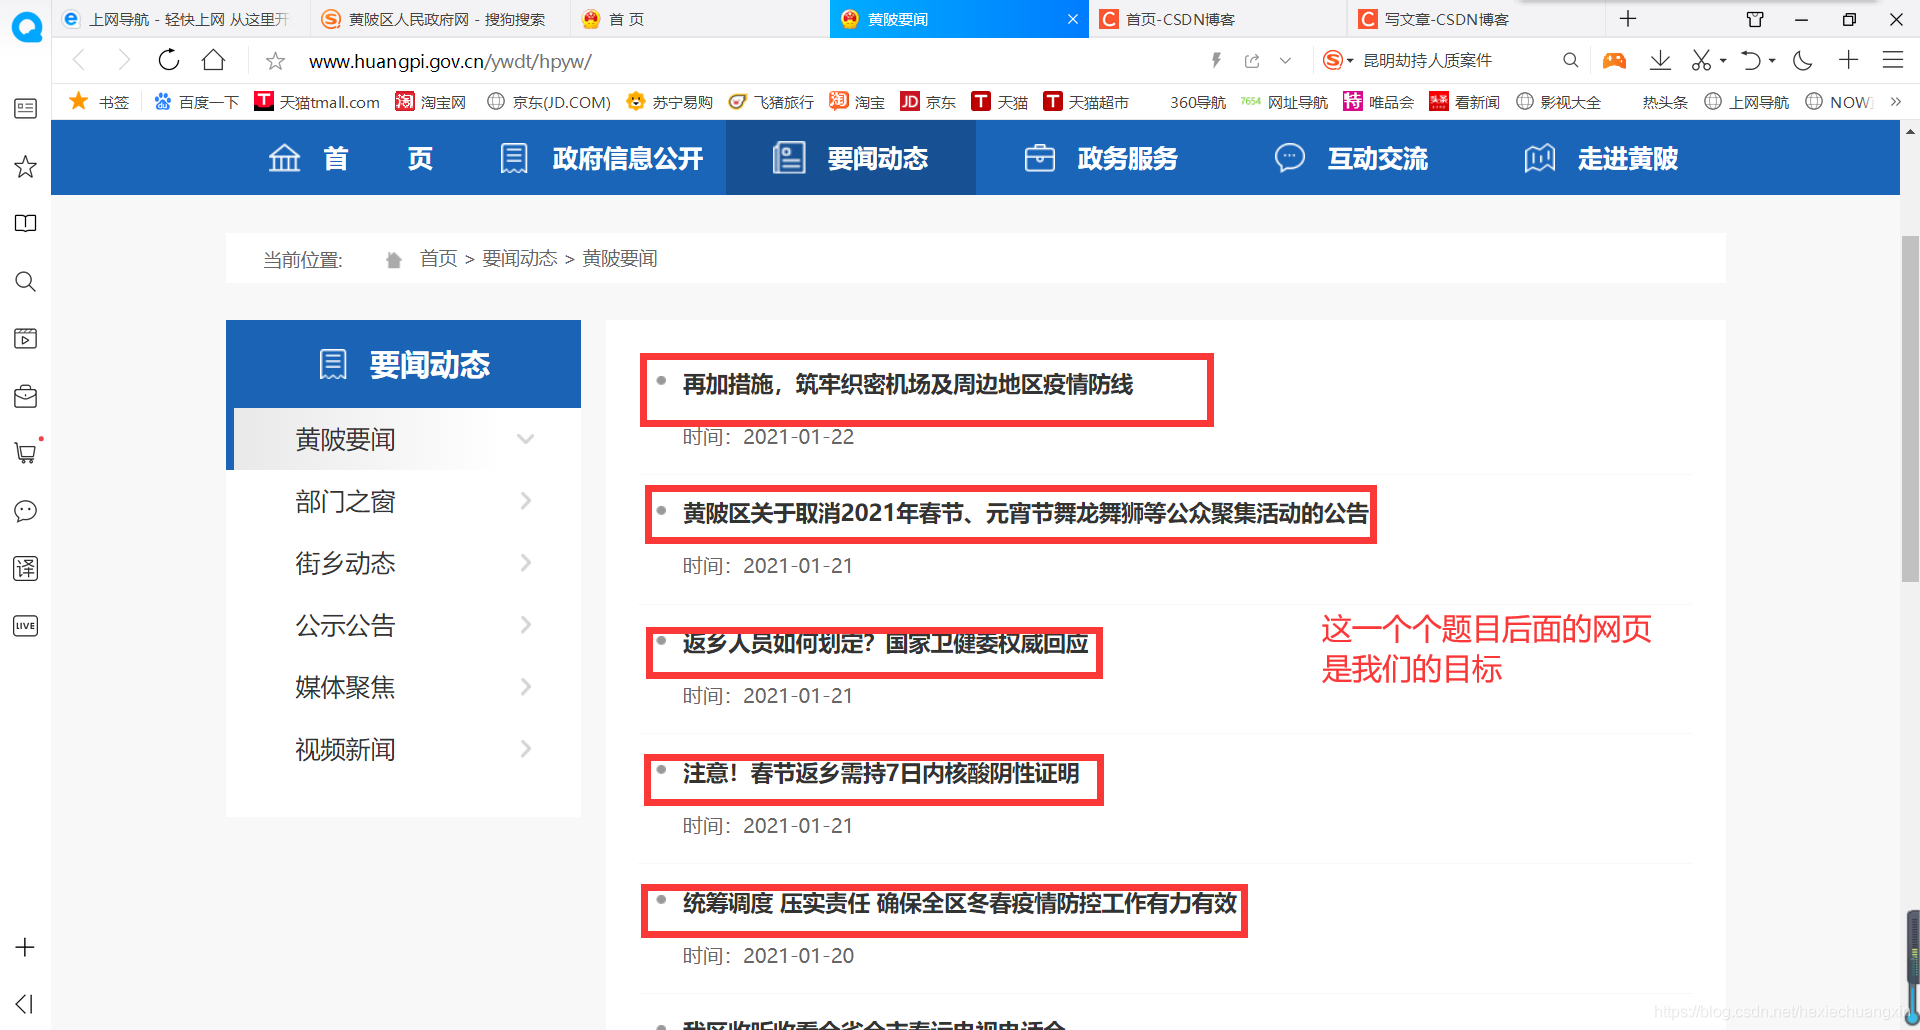Collapse sidebar with arrow icon at bottom
The height and width of the screenshot is (1030, 1920).
tap(26, 1004)
